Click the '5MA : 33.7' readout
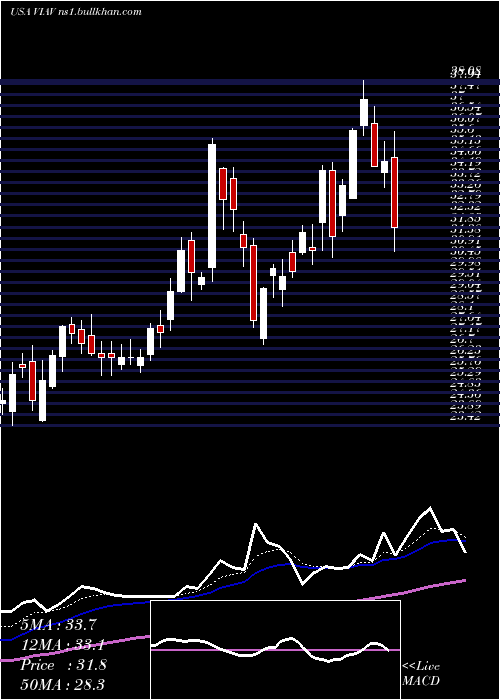The image size is (500, 700). pyautogui.click(x=59, y=624)
